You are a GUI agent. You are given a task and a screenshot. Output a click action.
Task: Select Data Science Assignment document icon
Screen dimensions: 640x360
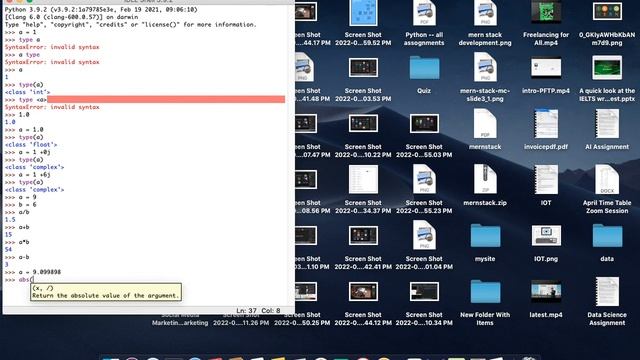pos(607,291)
